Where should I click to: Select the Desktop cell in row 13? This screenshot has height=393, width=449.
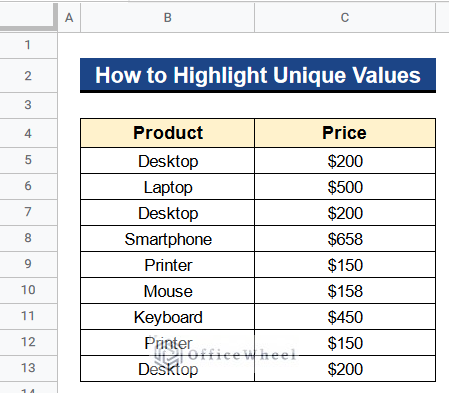[167, 369]
